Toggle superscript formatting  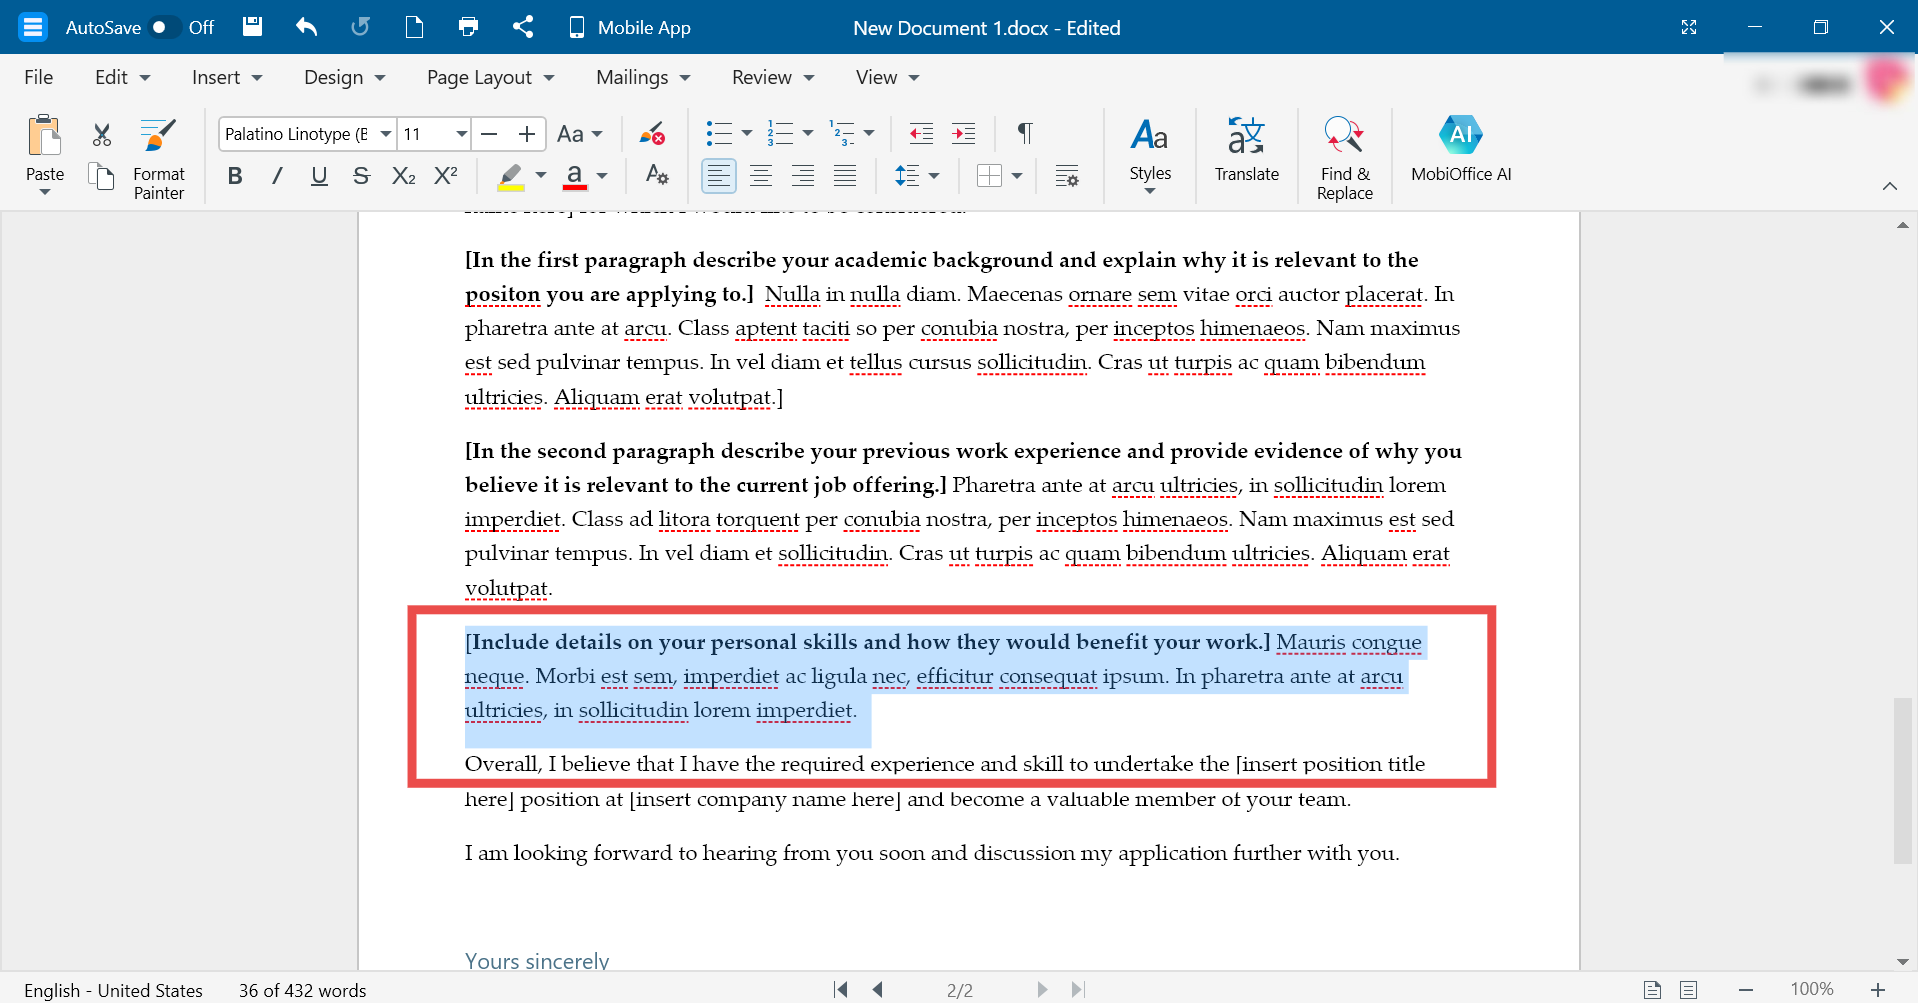[446, 176]
